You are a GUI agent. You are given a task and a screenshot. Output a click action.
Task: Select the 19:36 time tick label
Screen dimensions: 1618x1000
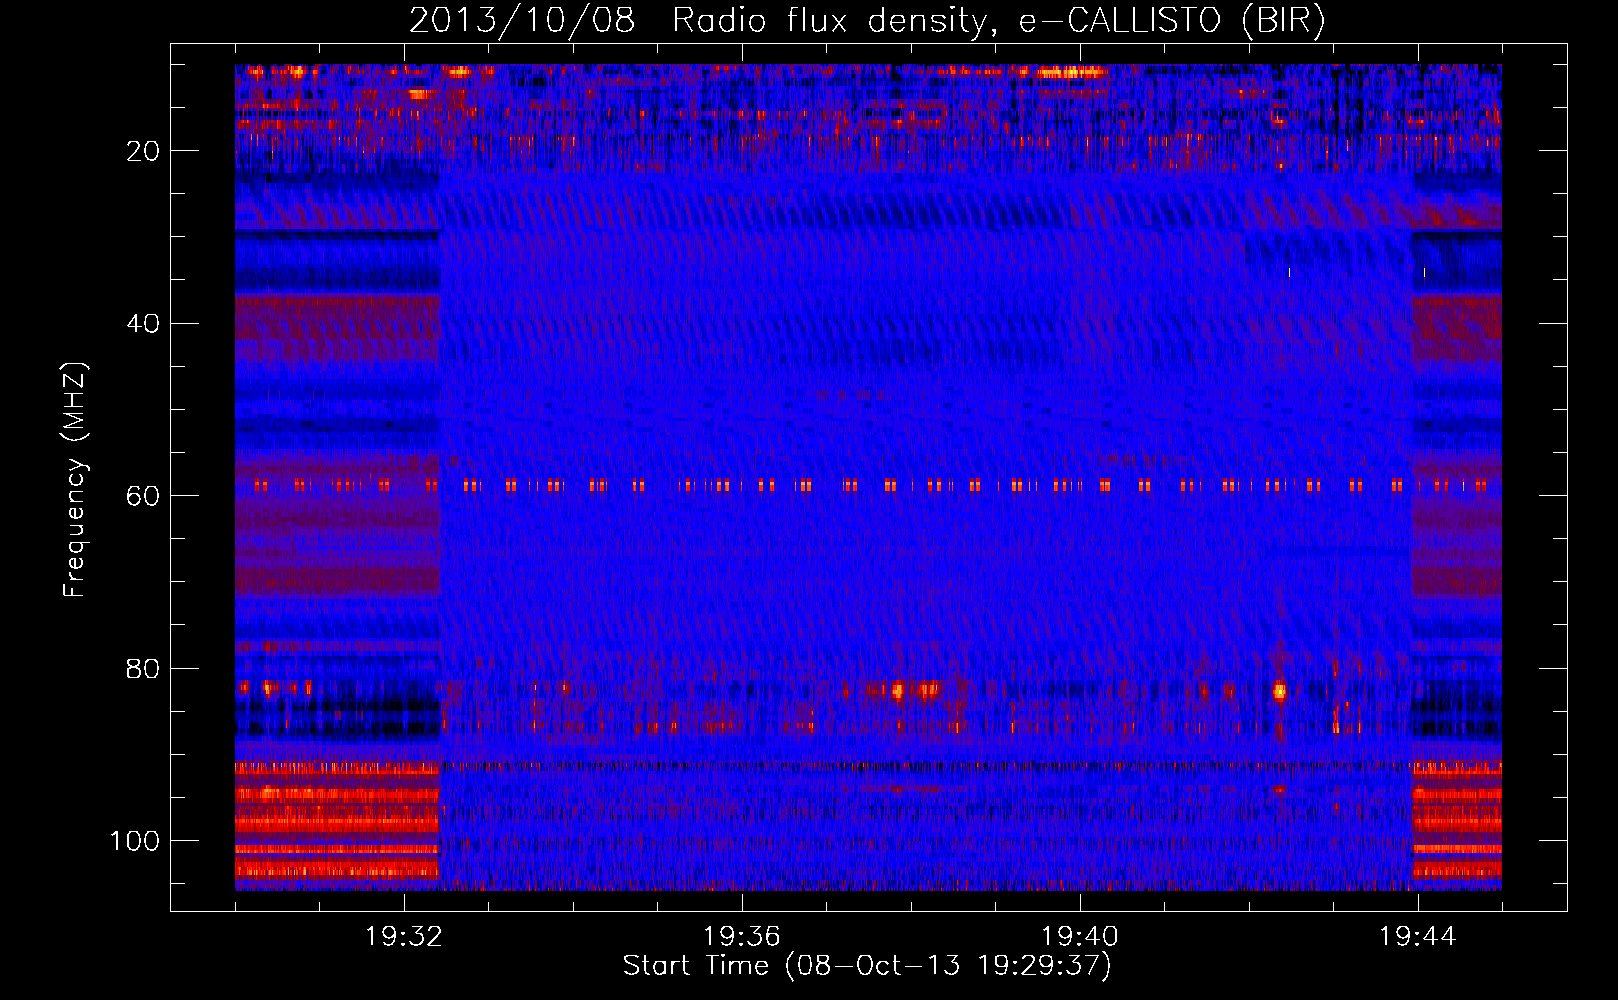pos(741,937)
